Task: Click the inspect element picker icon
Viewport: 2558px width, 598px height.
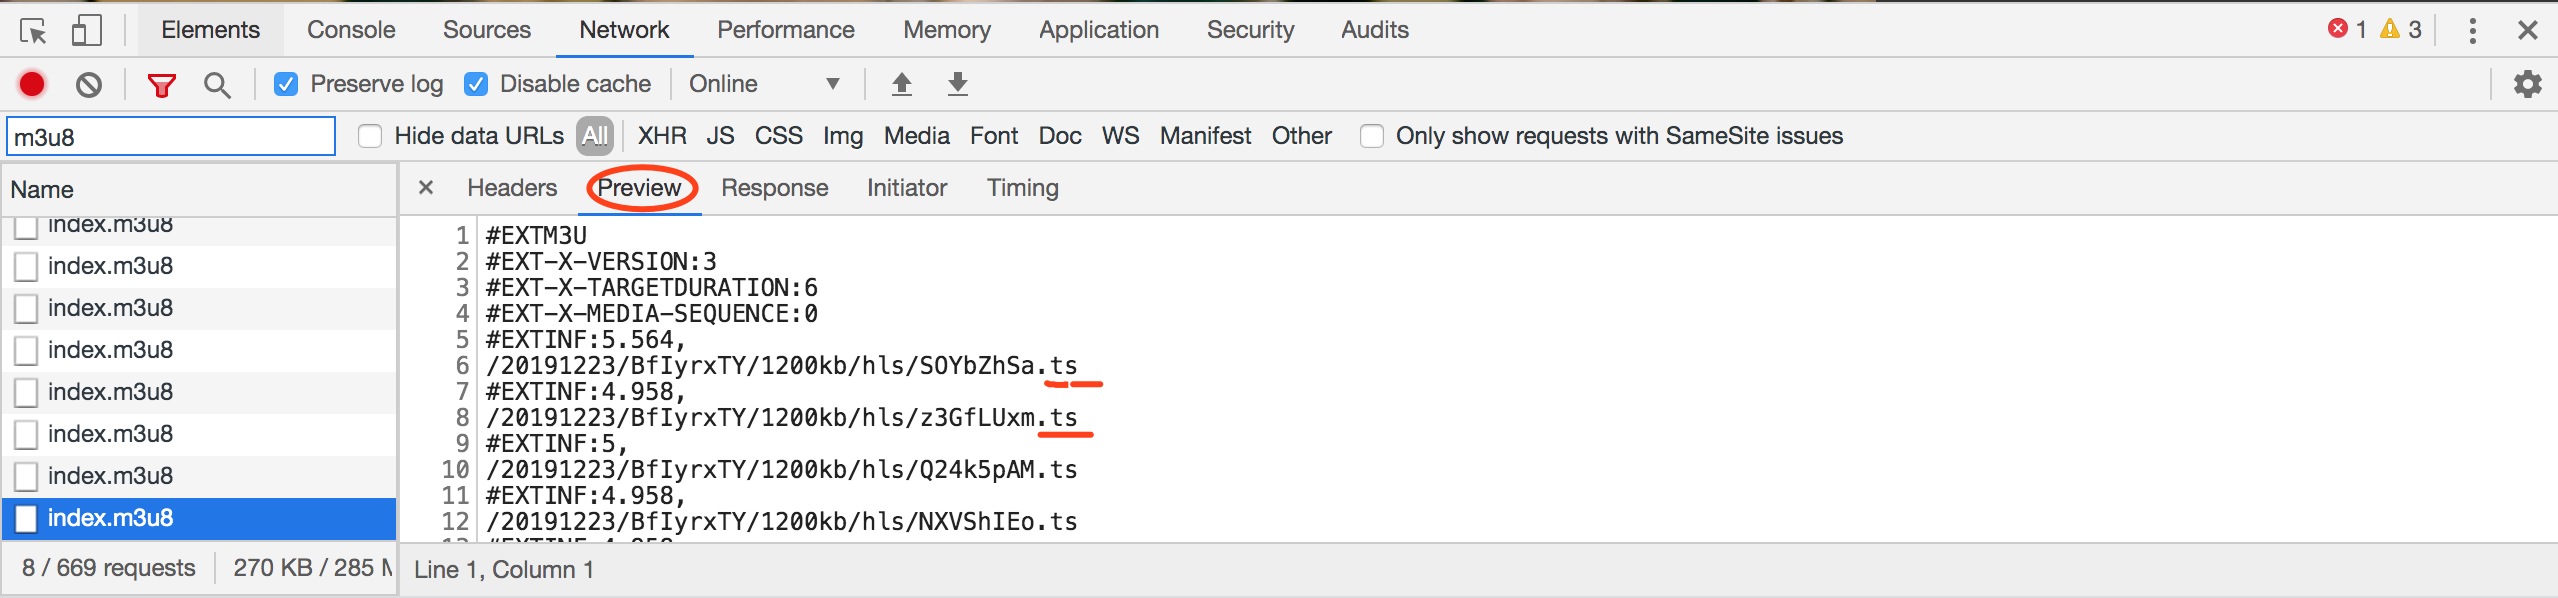Action: click(33, 31)
